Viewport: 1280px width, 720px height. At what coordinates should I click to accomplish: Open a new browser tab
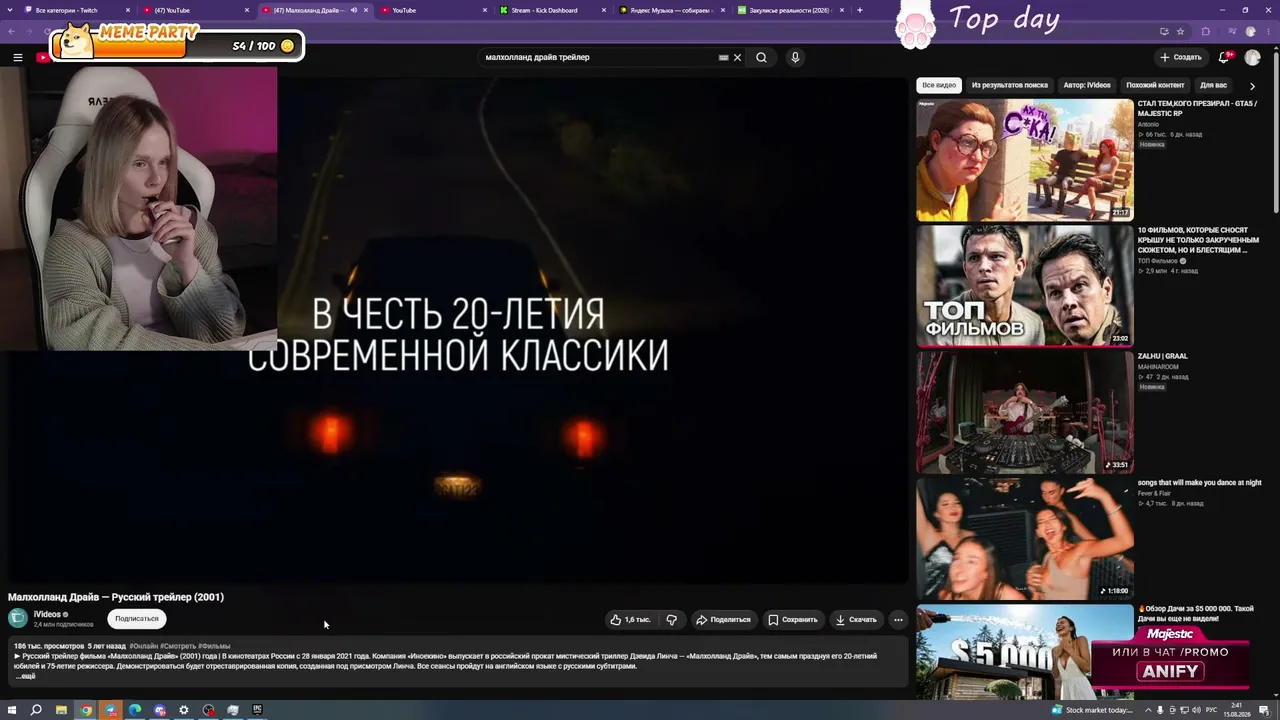[x=859, y=10]
